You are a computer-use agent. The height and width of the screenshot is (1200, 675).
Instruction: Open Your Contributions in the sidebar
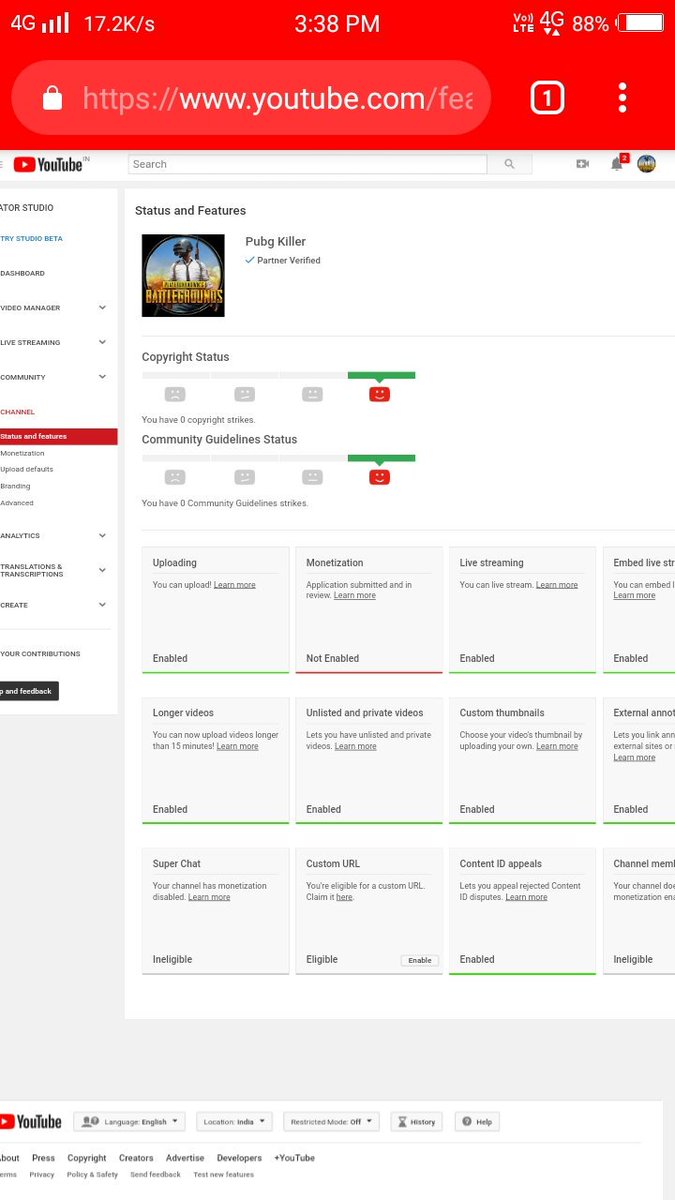[40, 654]
